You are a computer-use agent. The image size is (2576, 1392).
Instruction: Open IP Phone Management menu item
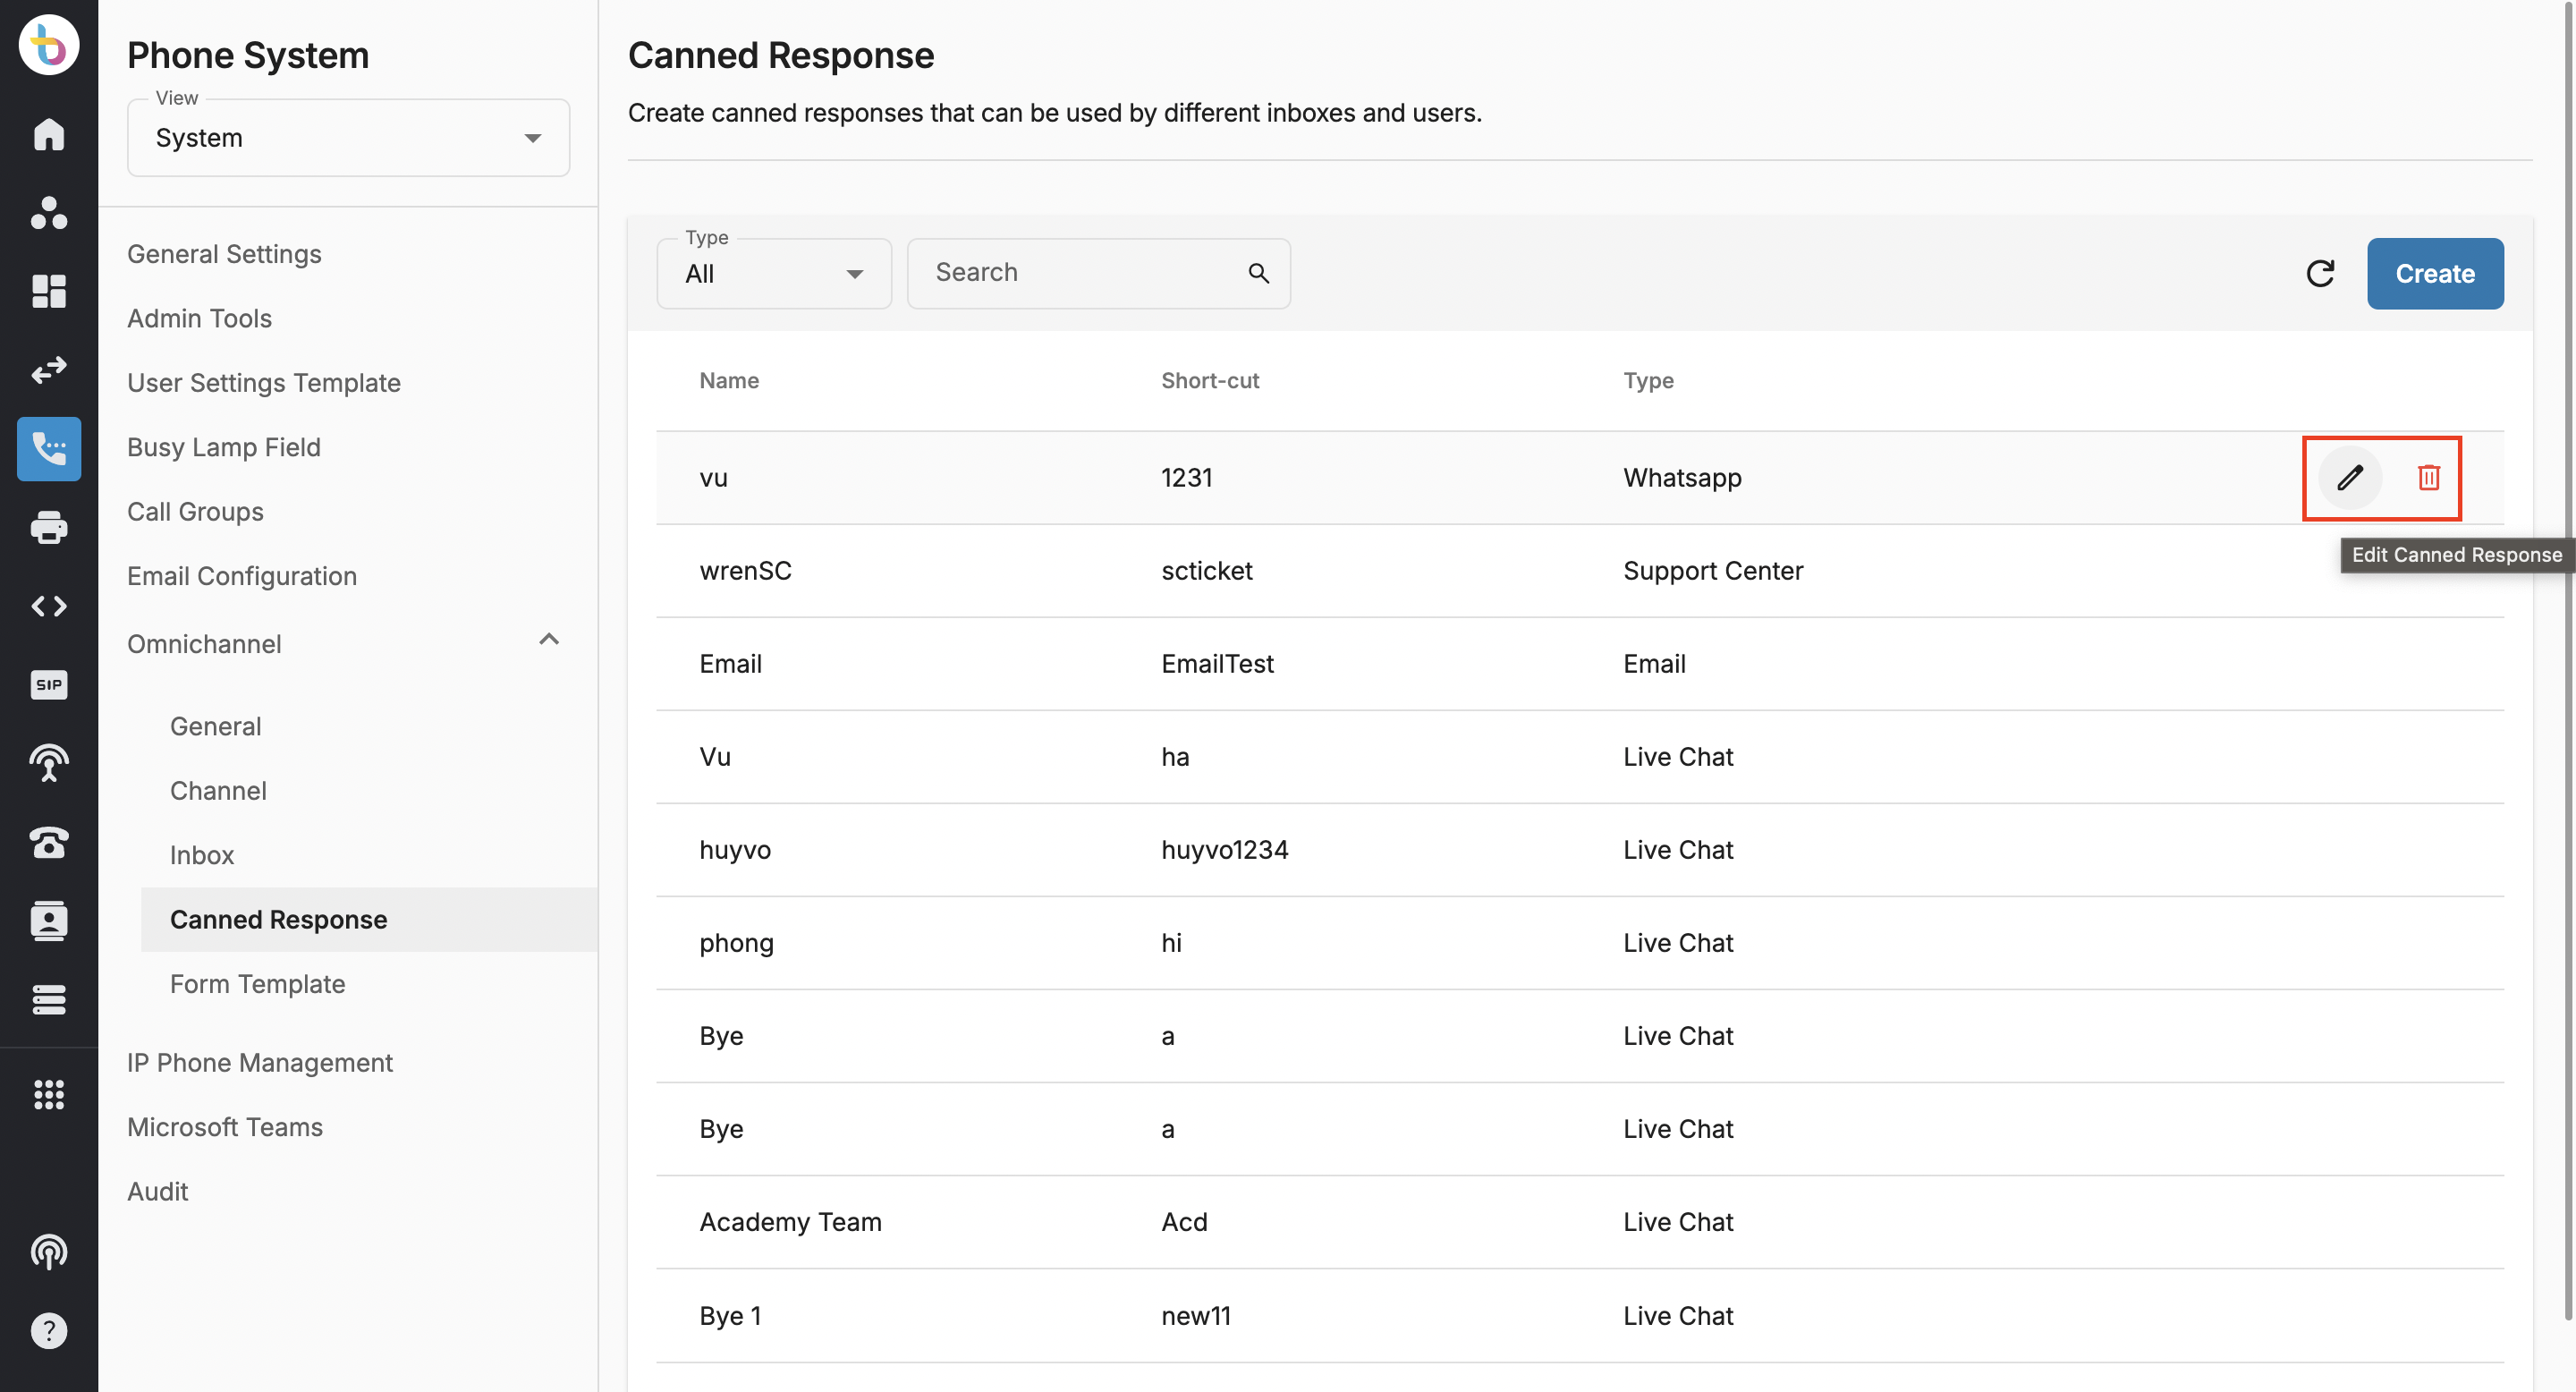(x=259, y=1062)
